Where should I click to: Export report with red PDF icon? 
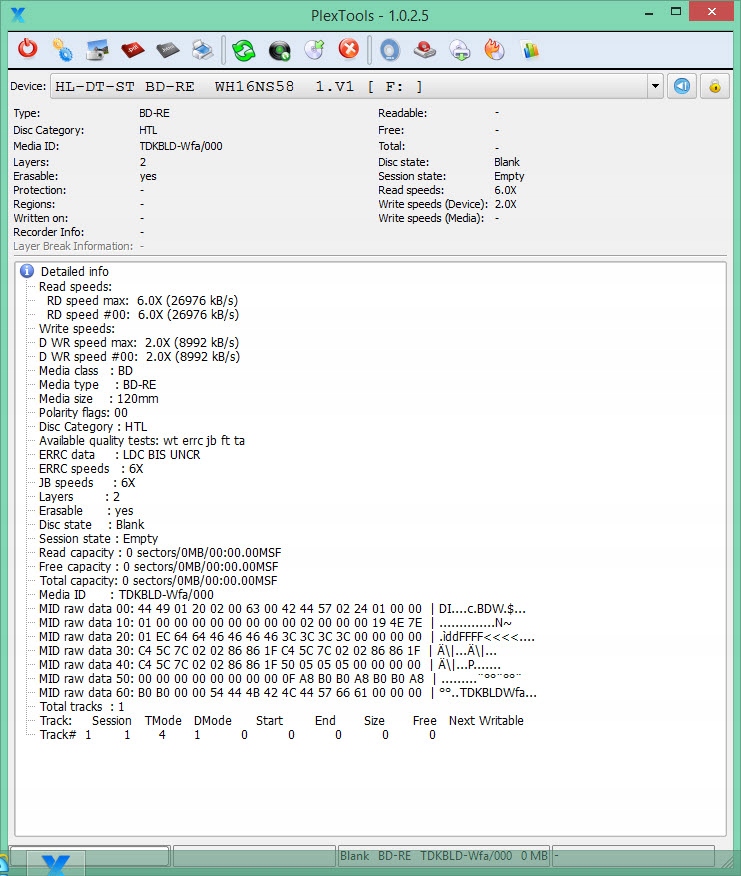[x=133, y=49]
